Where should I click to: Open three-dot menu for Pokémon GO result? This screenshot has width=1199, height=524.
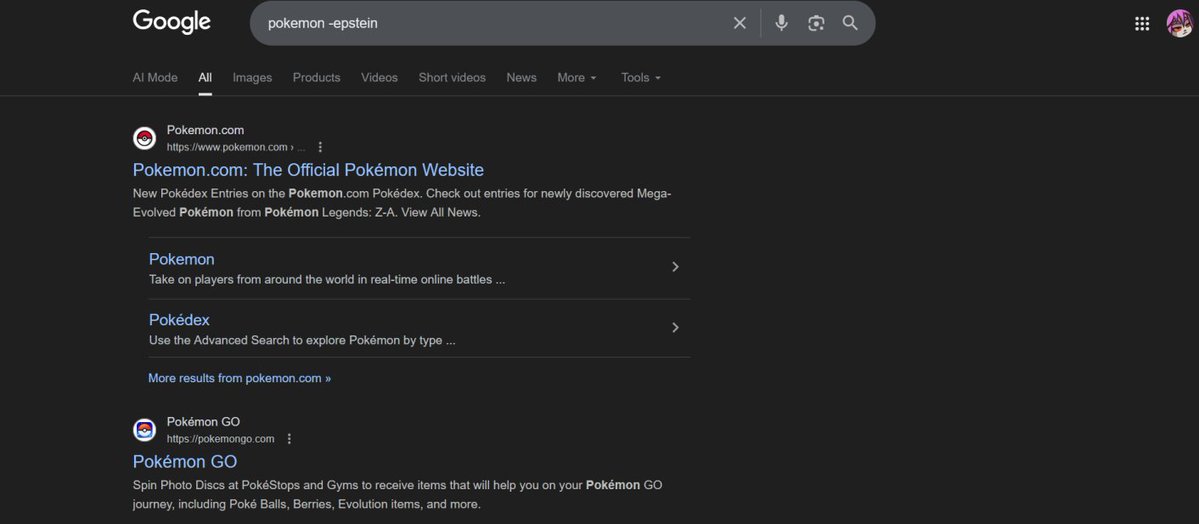(289, 439)
